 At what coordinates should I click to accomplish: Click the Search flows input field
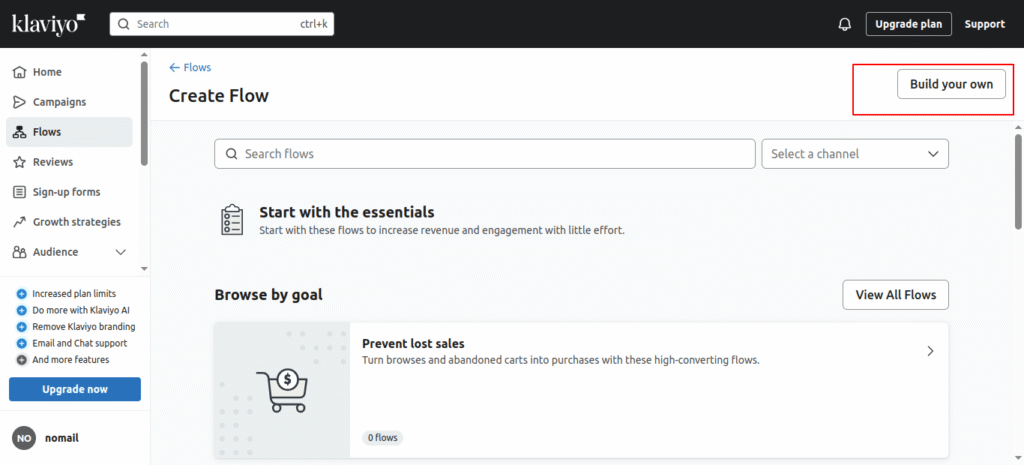[x=485, y=154]
